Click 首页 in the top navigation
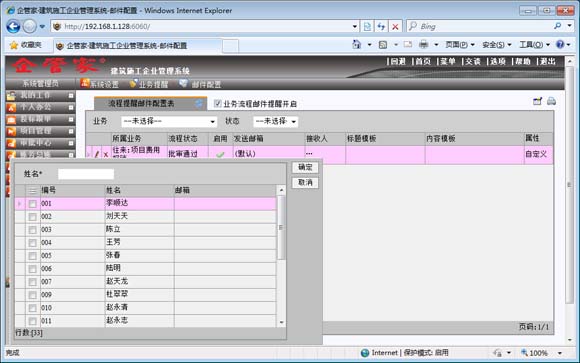This screenshot has height=363, width=580. click(423, 62)
